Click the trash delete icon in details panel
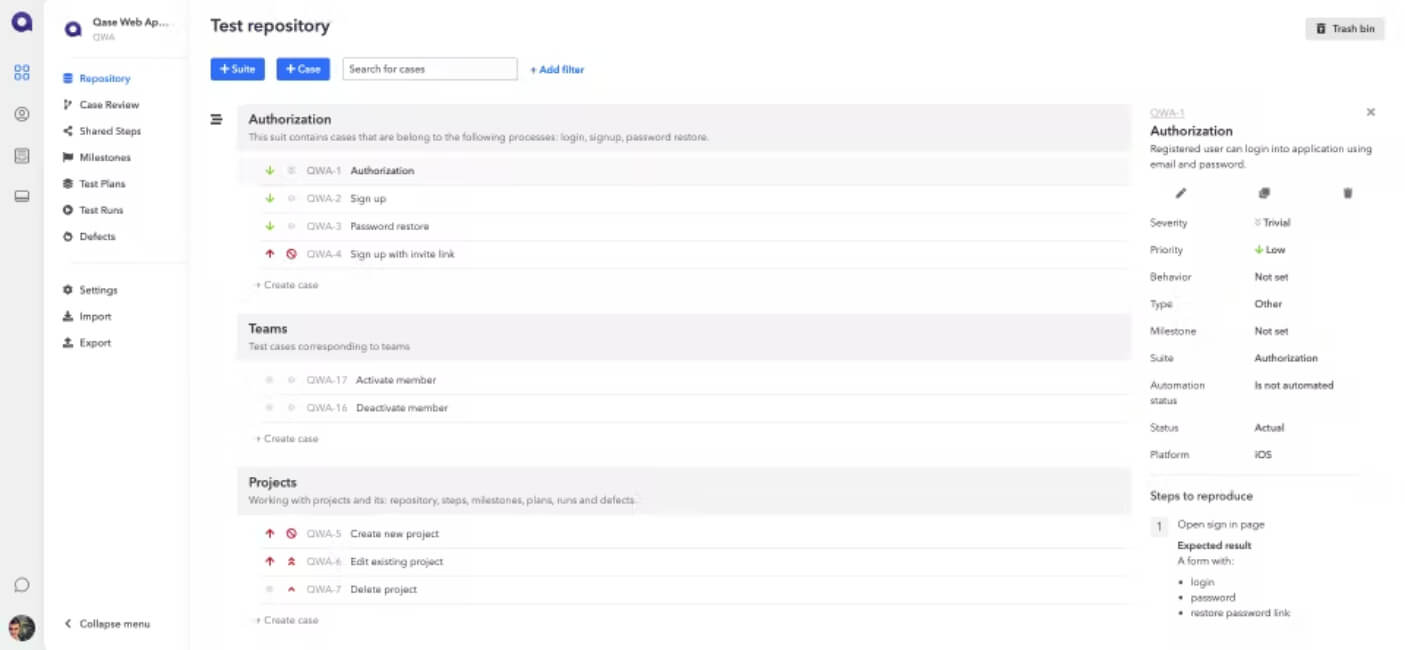Screen dimensions: 1405x650 1347,193
